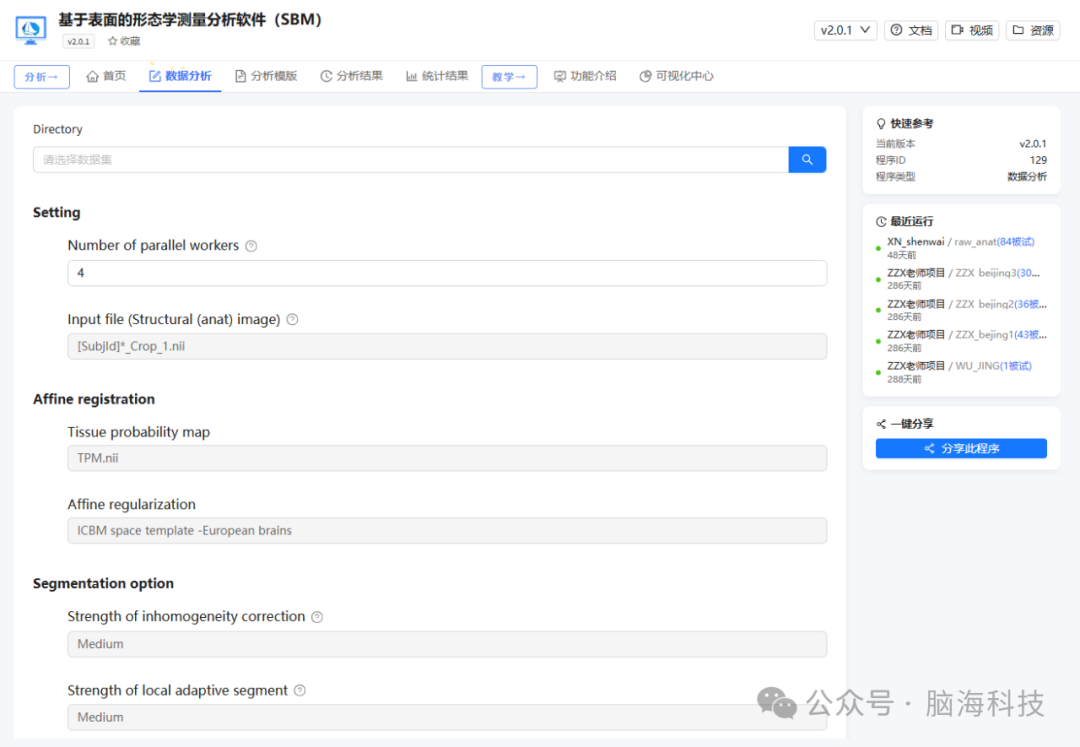The height and width of the screenshot is (747, 1080).
Task: Click the 分析模版 document icon
Action: tap(240, 76)
